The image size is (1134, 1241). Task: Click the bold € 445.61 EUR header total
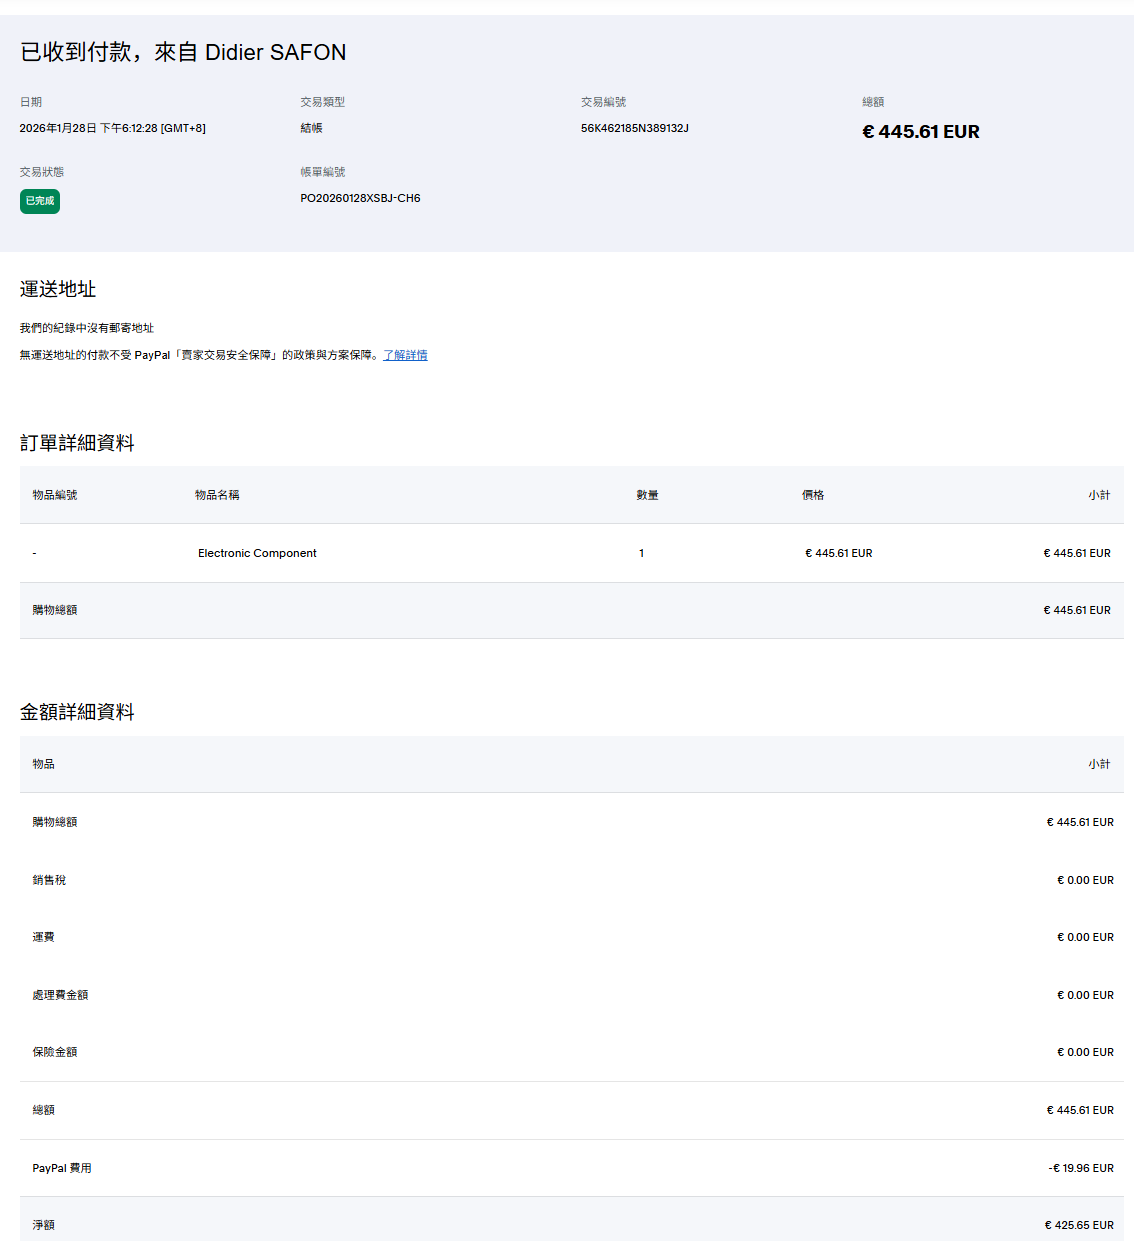tap(920, 132)
